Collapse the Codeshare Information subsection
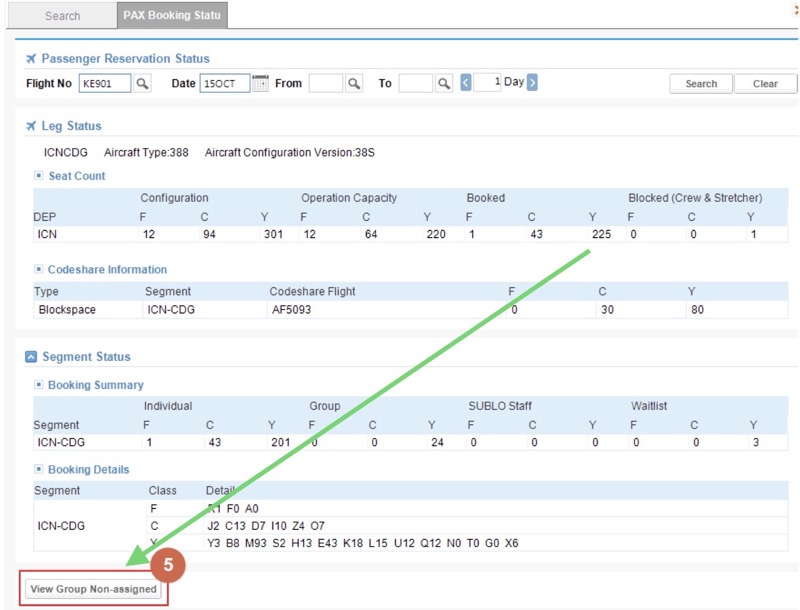 [x=39, y=270]
